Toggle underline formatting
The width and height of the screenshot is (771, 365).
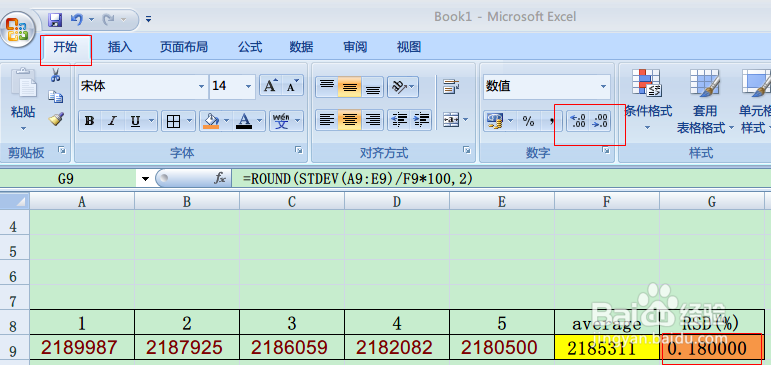click(136, 121)
